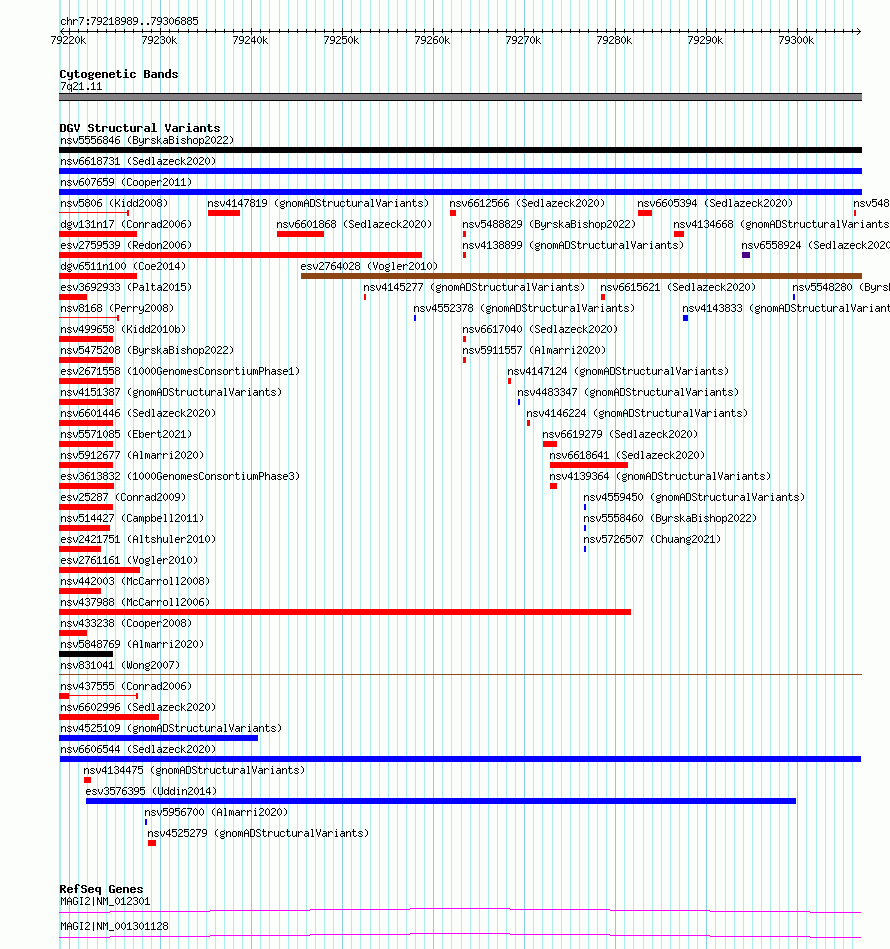Open esv2761161 (Vogler2010) variant
890x949 pixels.
click(x=129, y=560)
